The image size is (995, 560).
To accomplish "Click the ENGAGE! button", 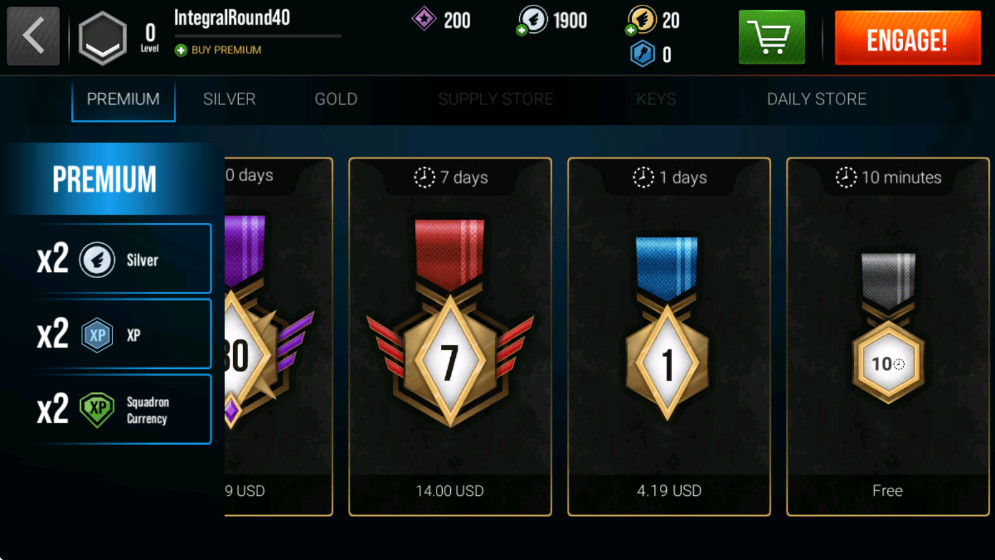I will 907,38.
